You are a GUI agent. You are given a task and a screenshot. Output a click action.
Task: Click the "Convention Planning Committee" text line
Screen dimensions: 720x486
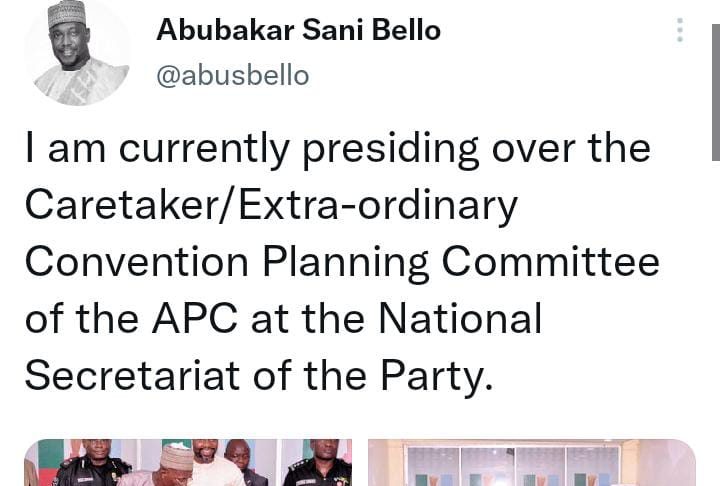coord(342,262)
